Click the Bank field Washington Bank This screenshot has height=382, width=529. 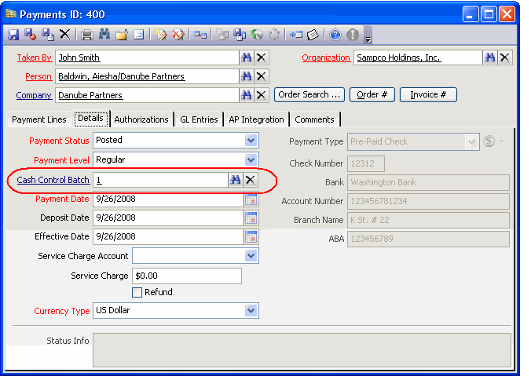(x=428, y=183)
